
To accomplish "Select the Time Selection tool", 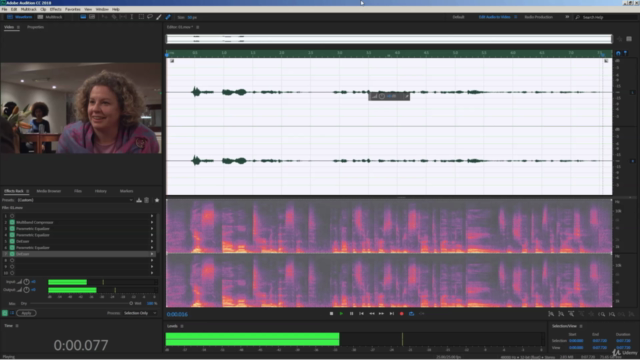I will (132, 17).
